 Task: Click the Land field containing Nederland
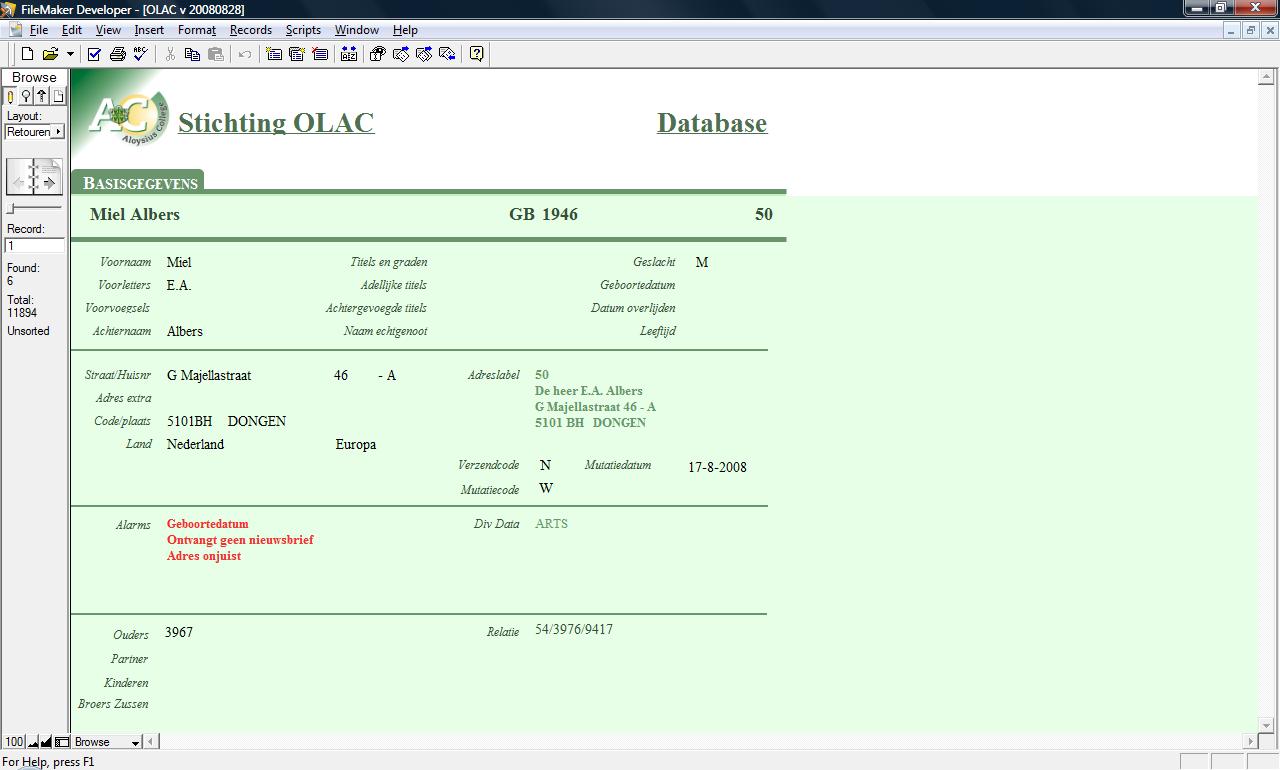coord(195,444)
